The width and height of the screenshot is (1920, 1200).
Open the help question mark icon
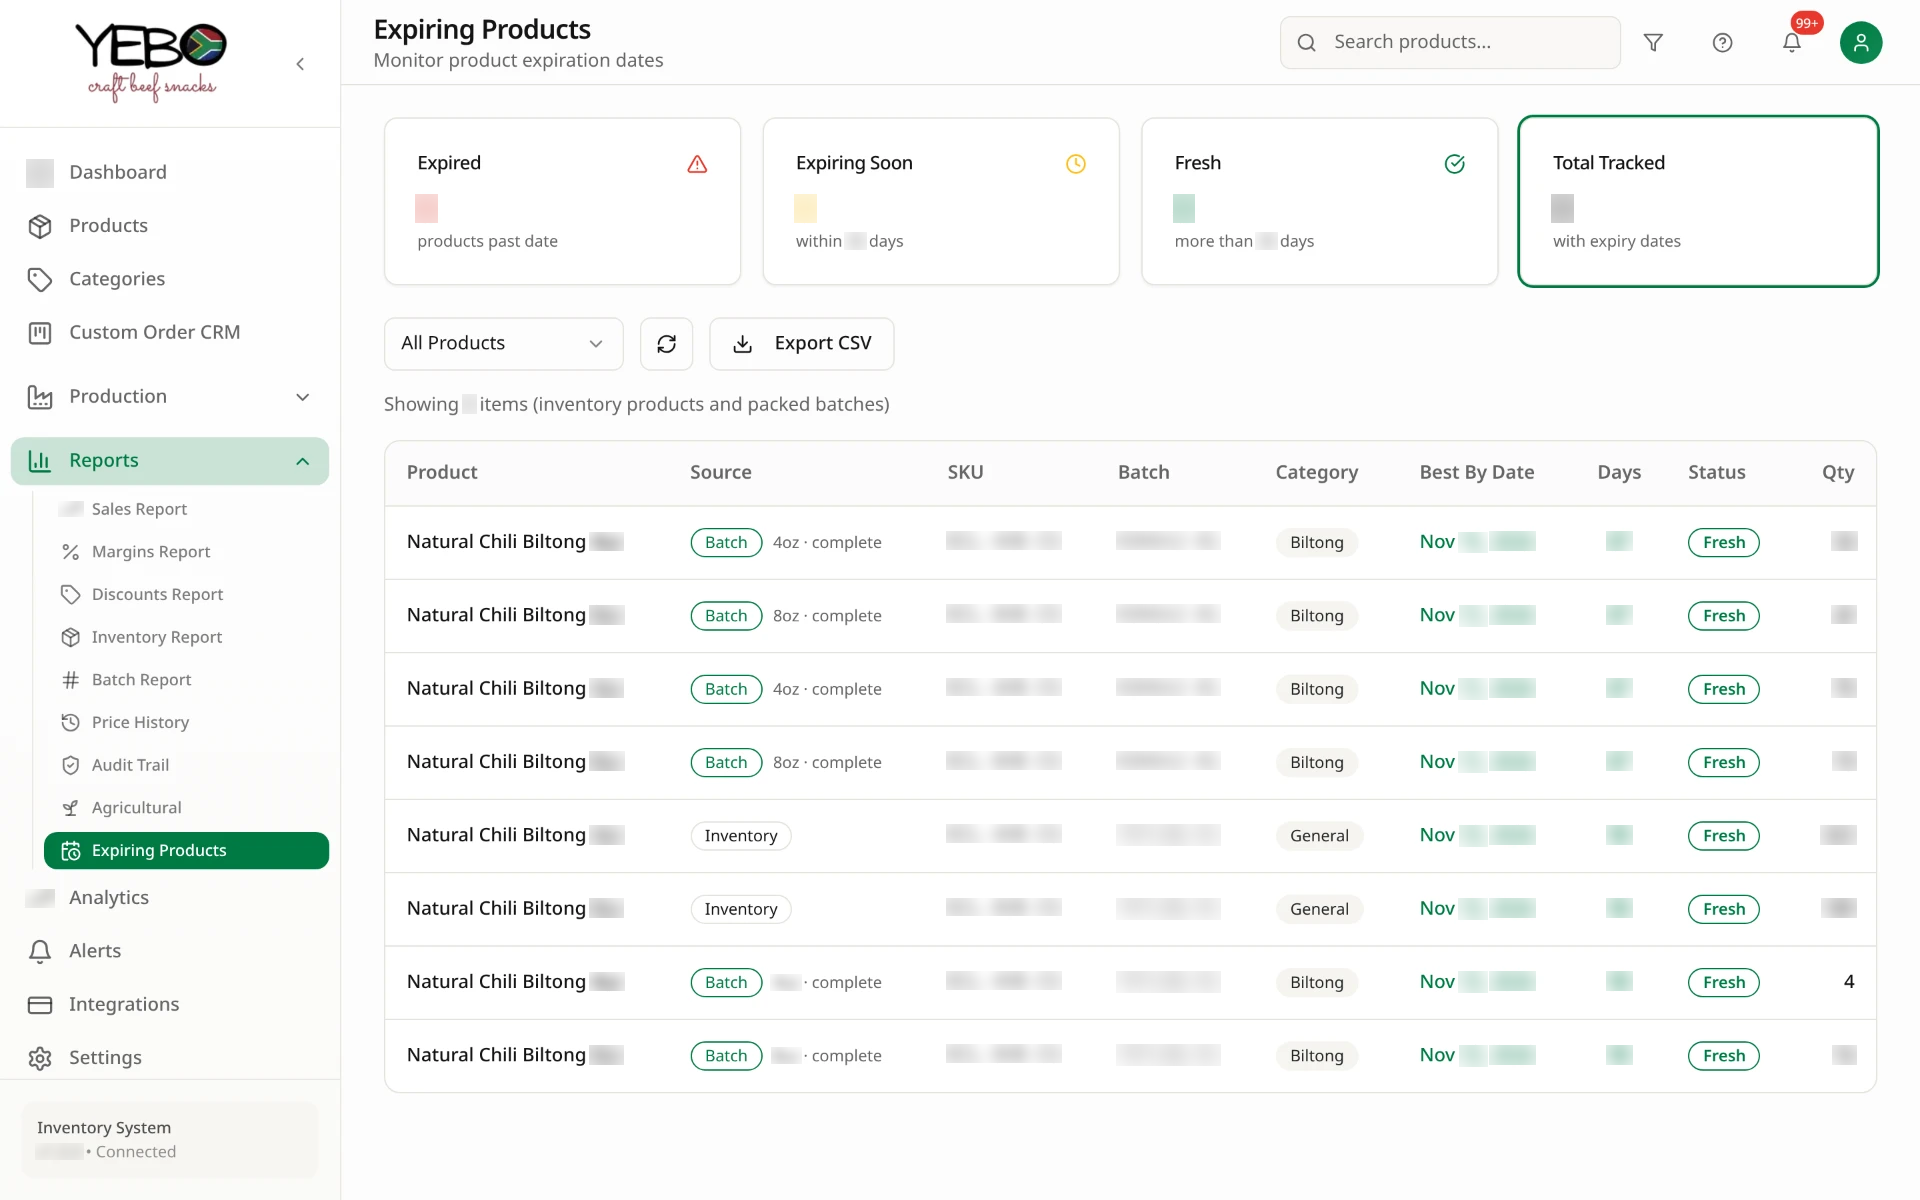1722,42
